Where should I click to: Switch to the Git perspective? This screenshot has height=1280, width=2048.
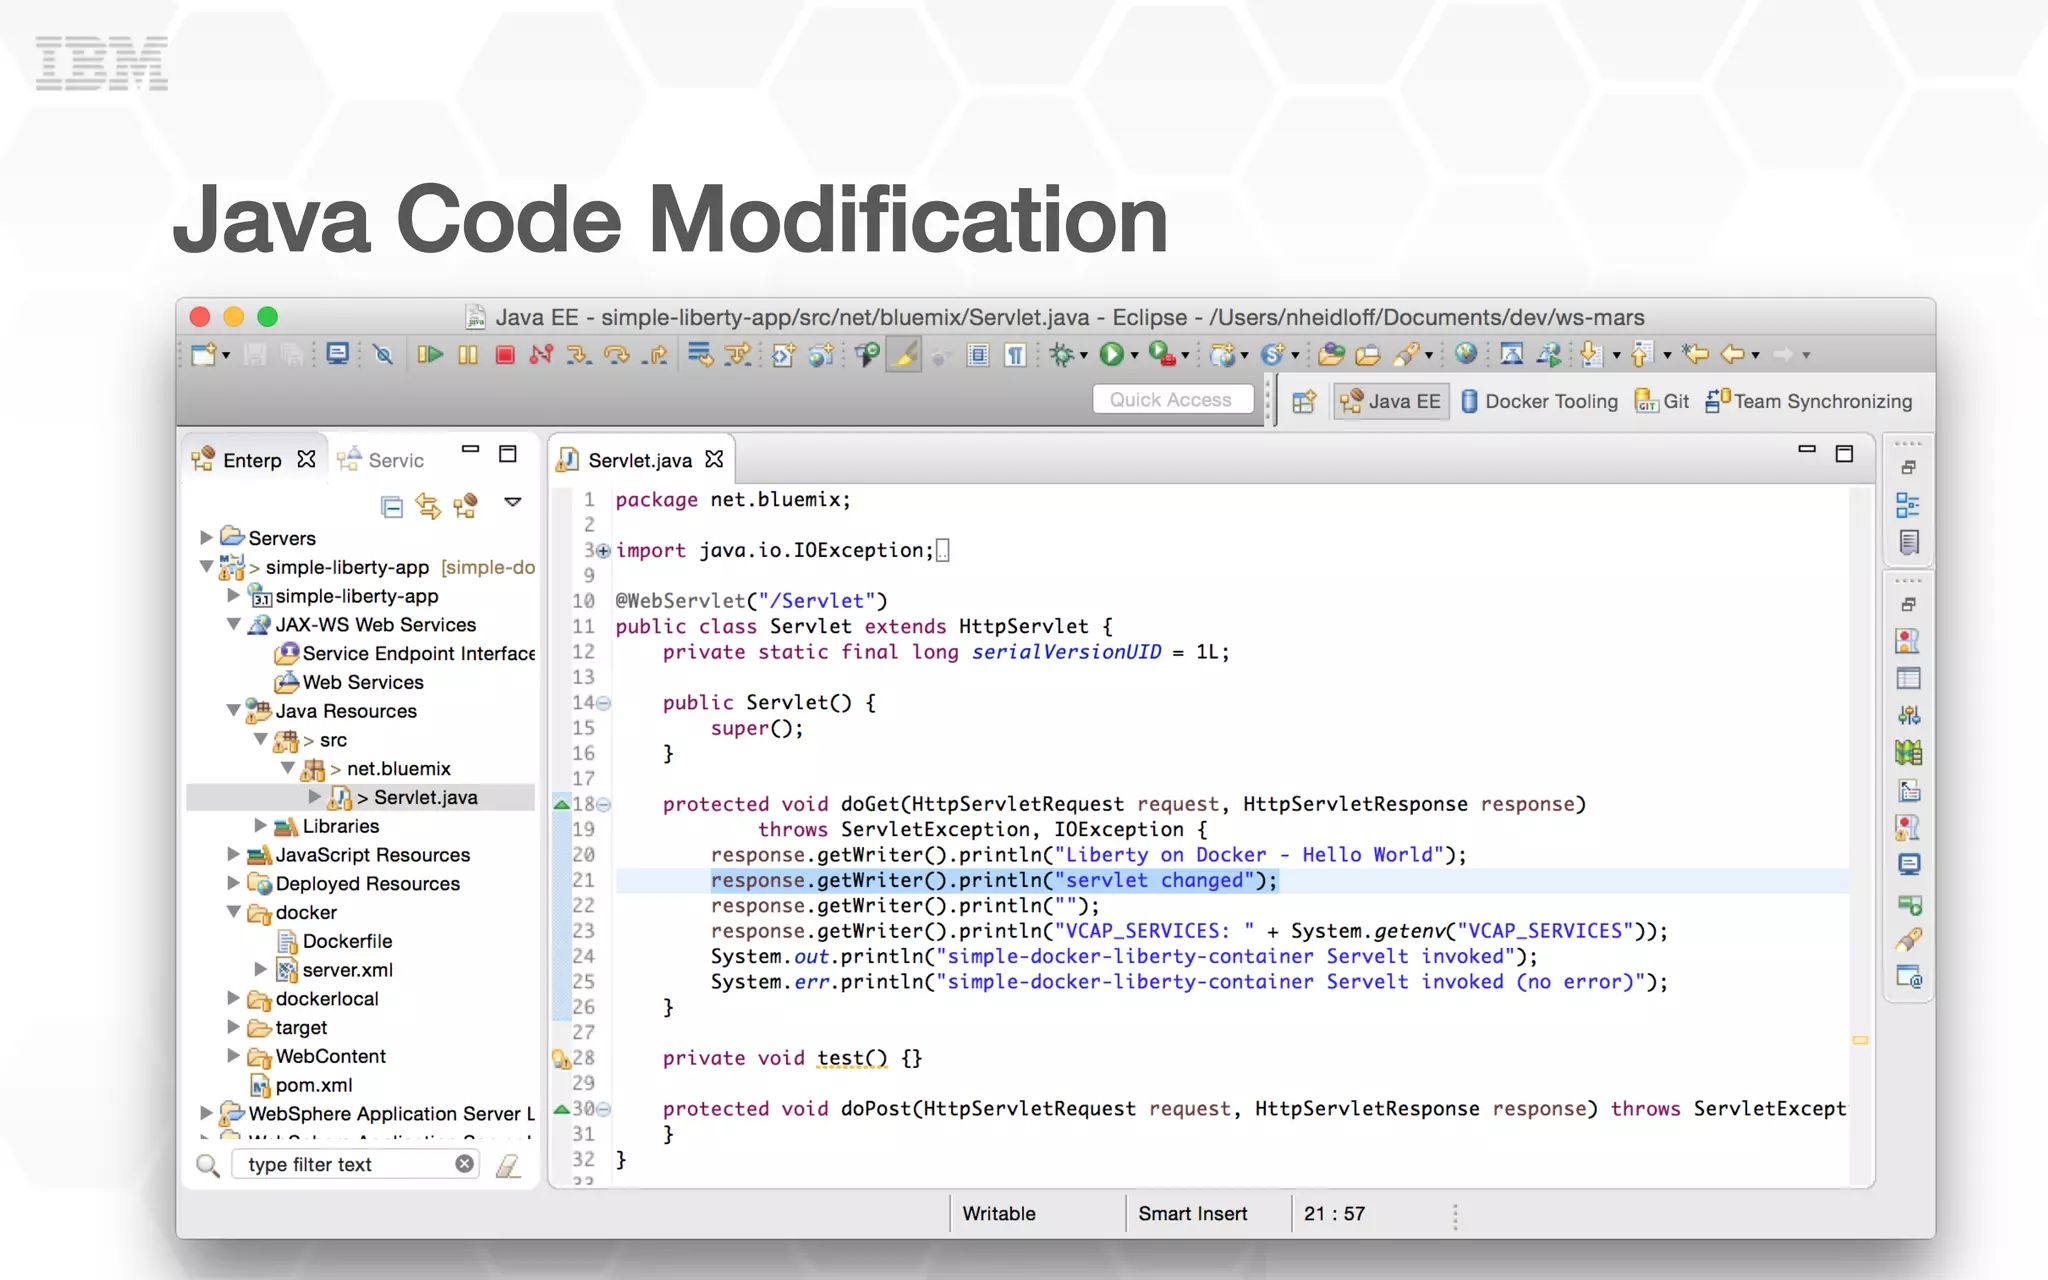tap(1662, 401)
